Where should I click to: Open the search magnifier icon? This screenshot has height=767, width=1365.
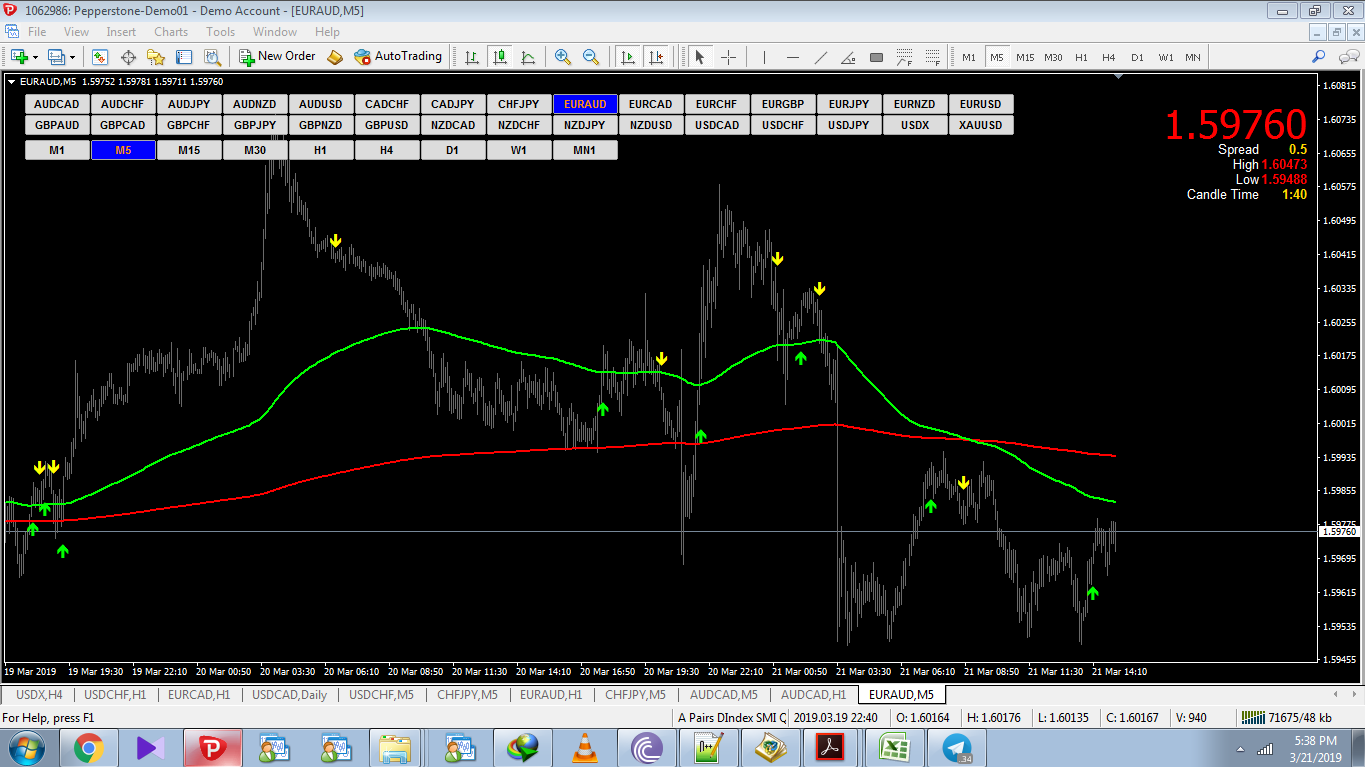[1319, 57]
